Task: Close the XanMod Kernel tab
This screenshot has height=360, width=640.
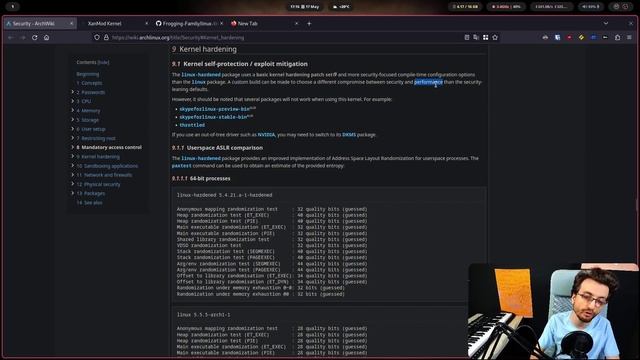Action: coord(147,24)
